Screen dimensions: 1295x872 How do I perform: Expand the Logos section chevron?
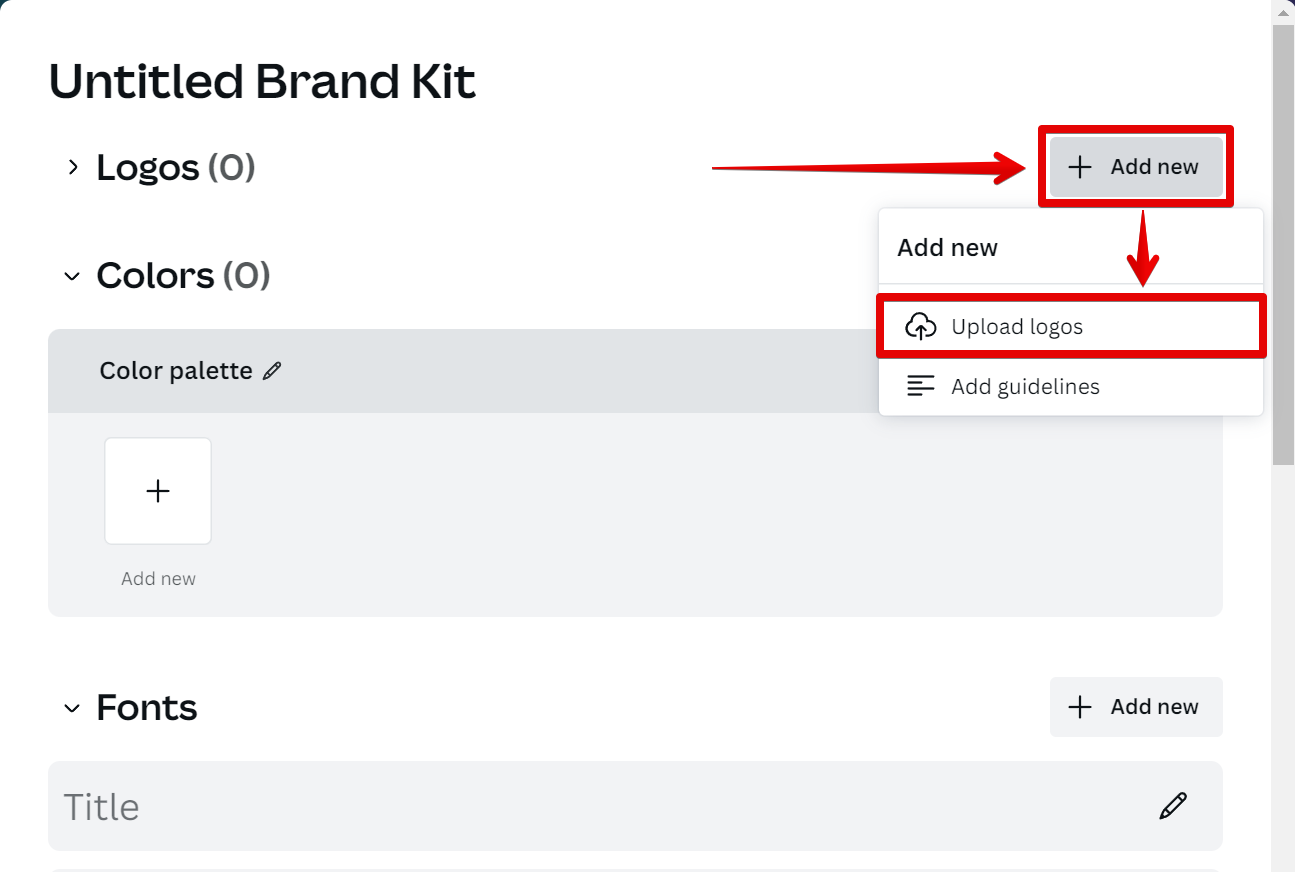[72, 167]
